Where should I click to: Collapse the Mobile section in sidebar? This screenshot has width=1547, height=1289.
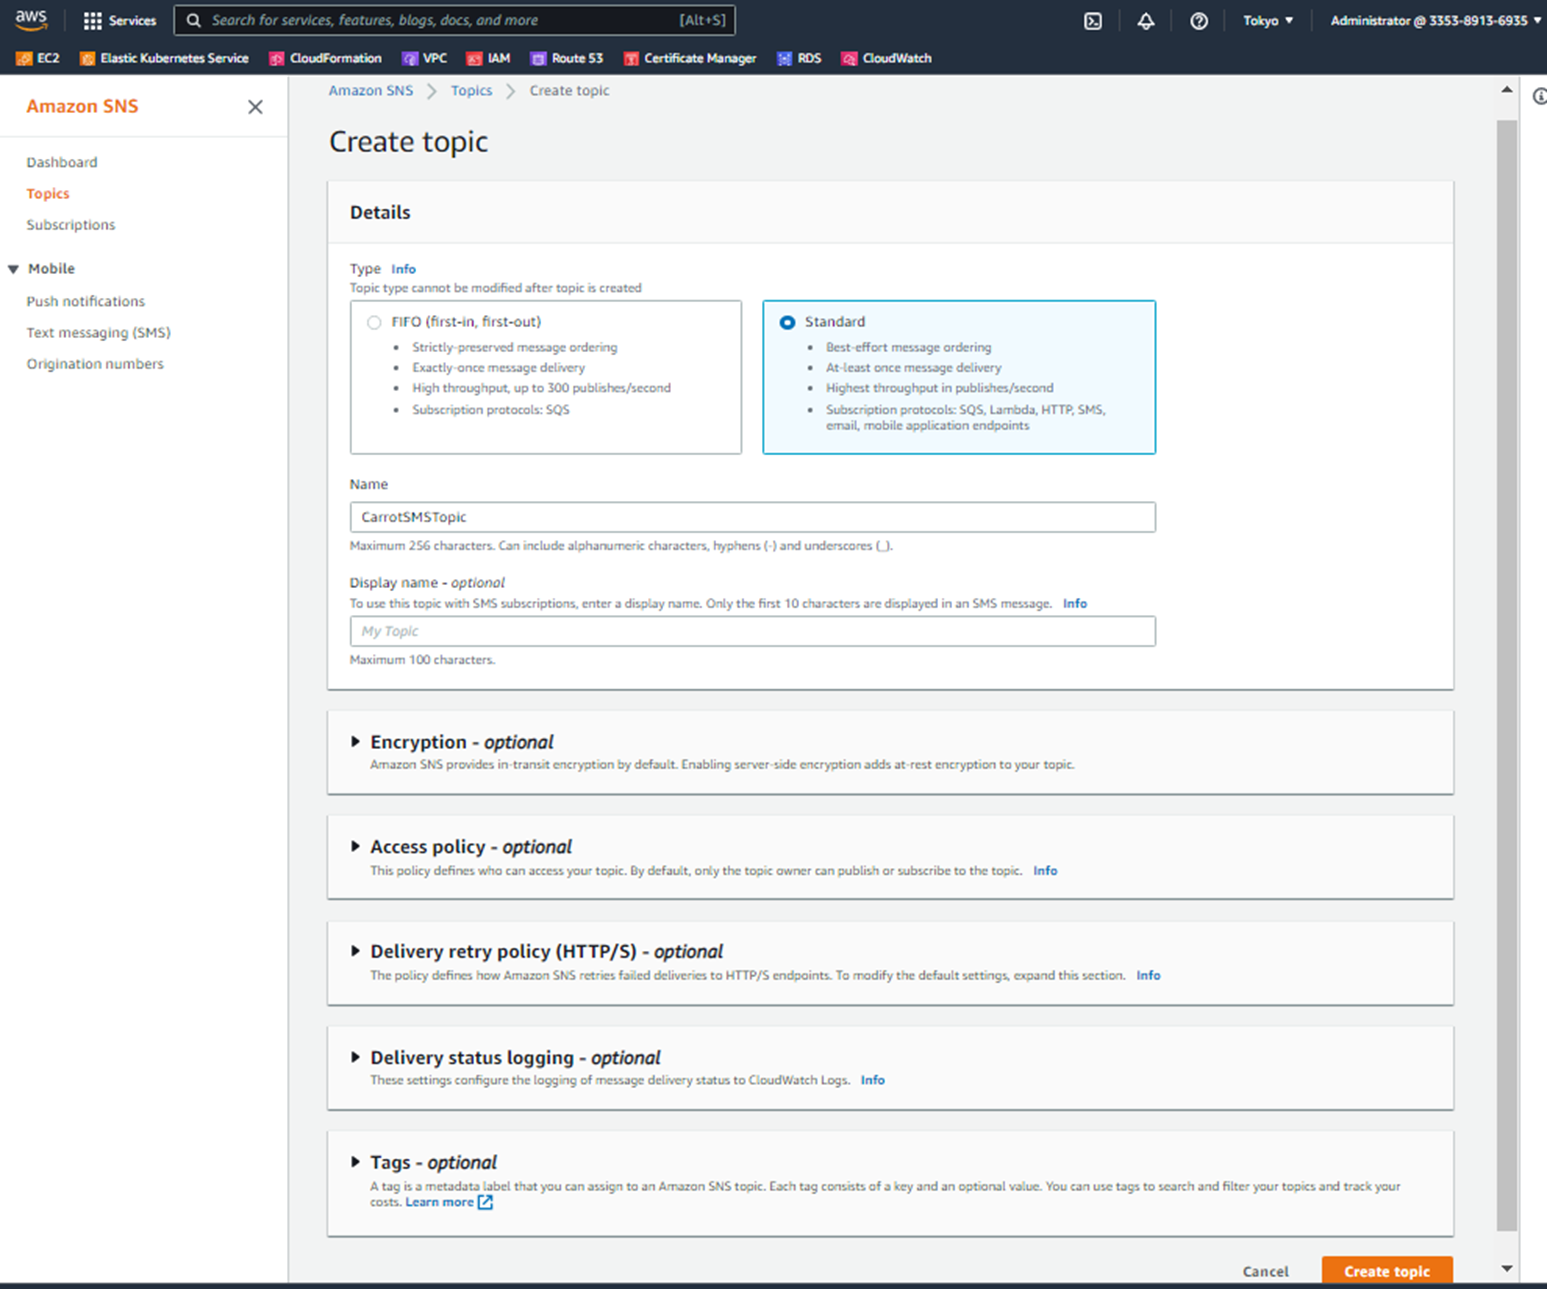point(13,269)
